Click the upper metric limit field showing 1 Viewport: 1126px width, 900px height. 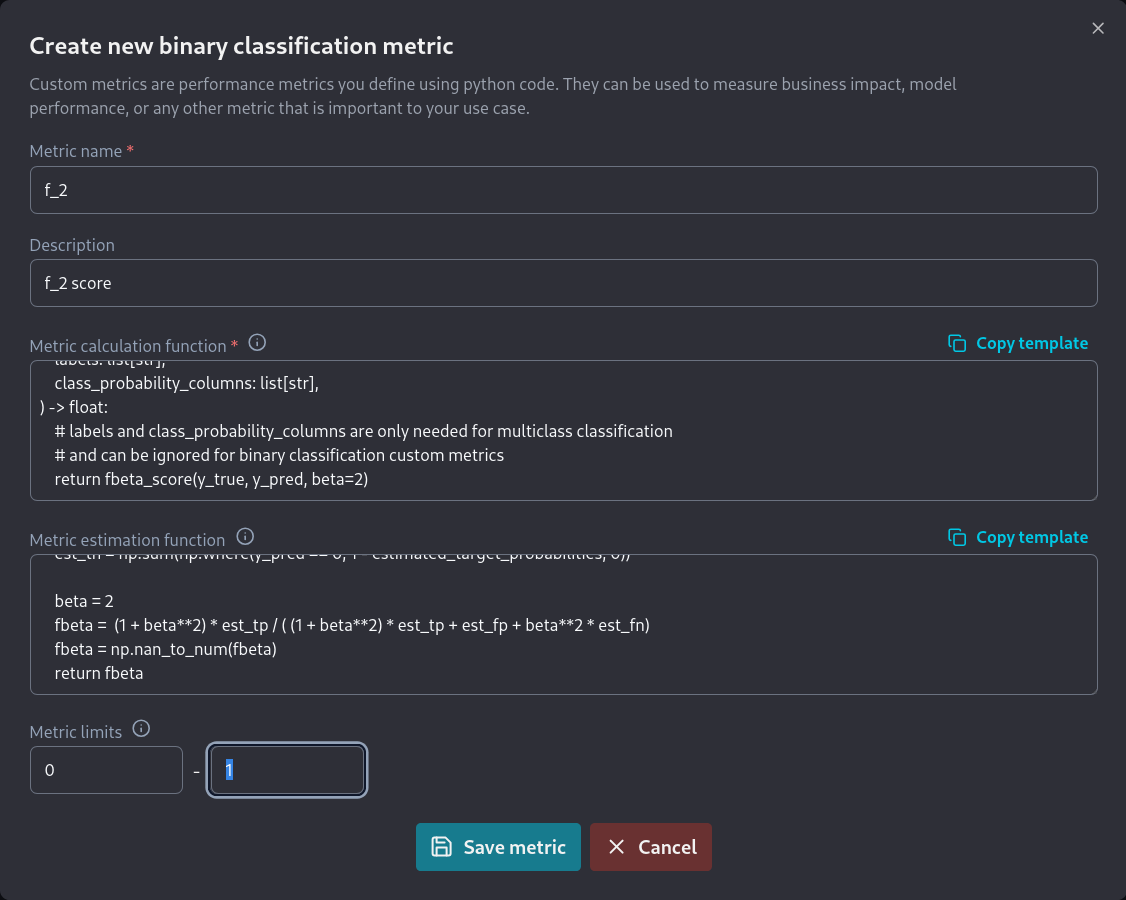pos(287,770)
